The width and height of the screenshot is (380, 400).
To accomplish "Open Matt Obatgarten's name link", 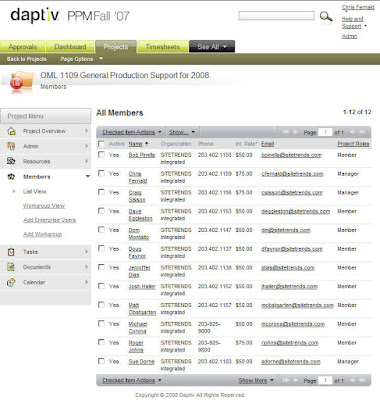I will coord(142,309).
